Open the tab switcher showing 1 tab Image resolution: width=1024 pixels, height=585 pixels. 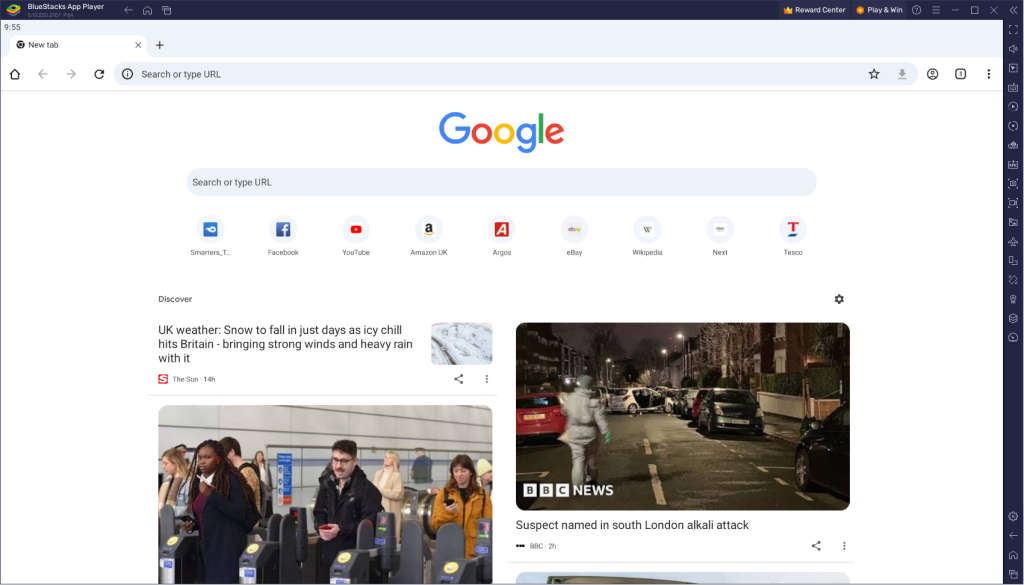point(961,74)
